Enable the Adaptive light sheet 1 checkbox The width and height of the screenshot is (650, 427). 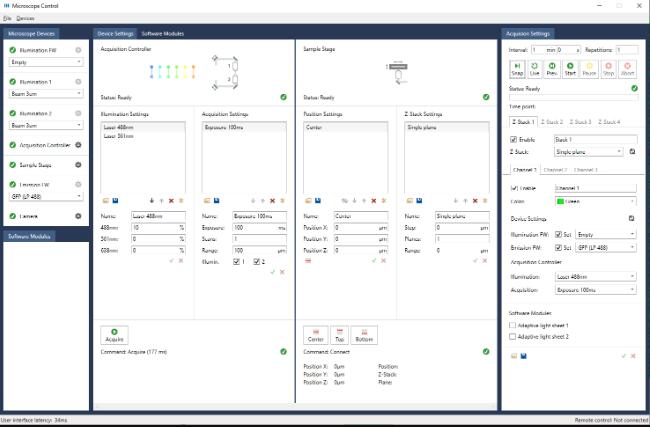[x=513, y=324]
